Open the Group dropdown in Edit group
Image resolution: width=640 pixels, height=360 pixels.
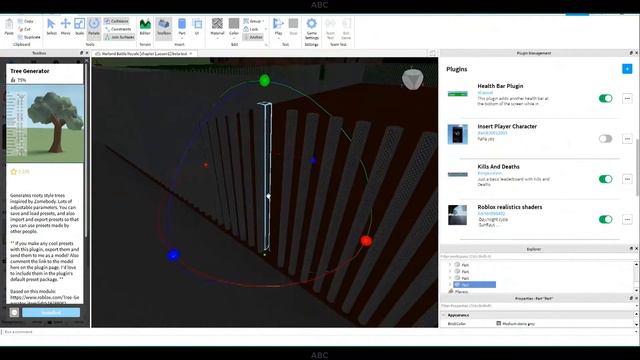tap(254, 21)
